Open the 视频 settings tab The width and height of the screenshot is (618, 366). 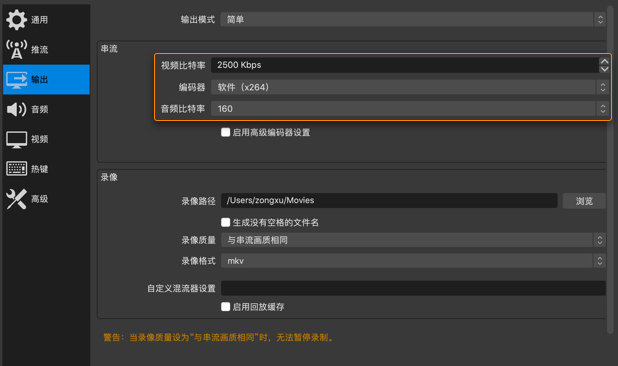[46, 139]
